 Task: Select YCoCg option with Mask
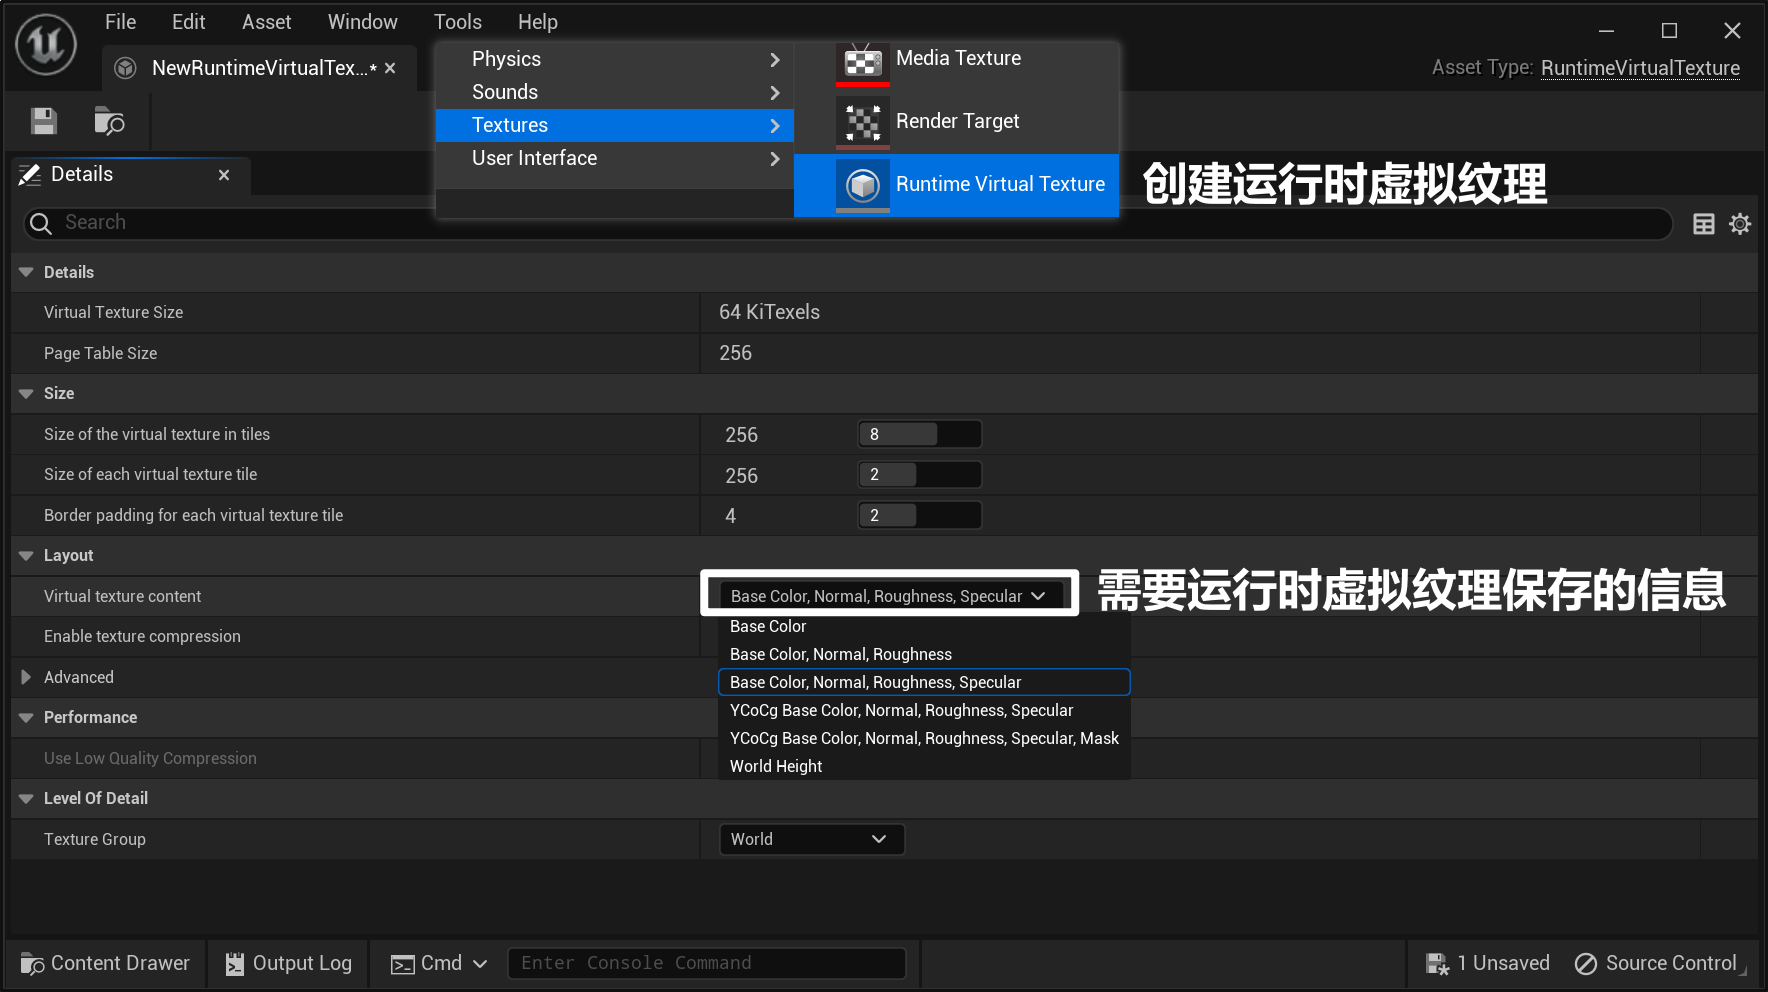click(x=924, y=739)
